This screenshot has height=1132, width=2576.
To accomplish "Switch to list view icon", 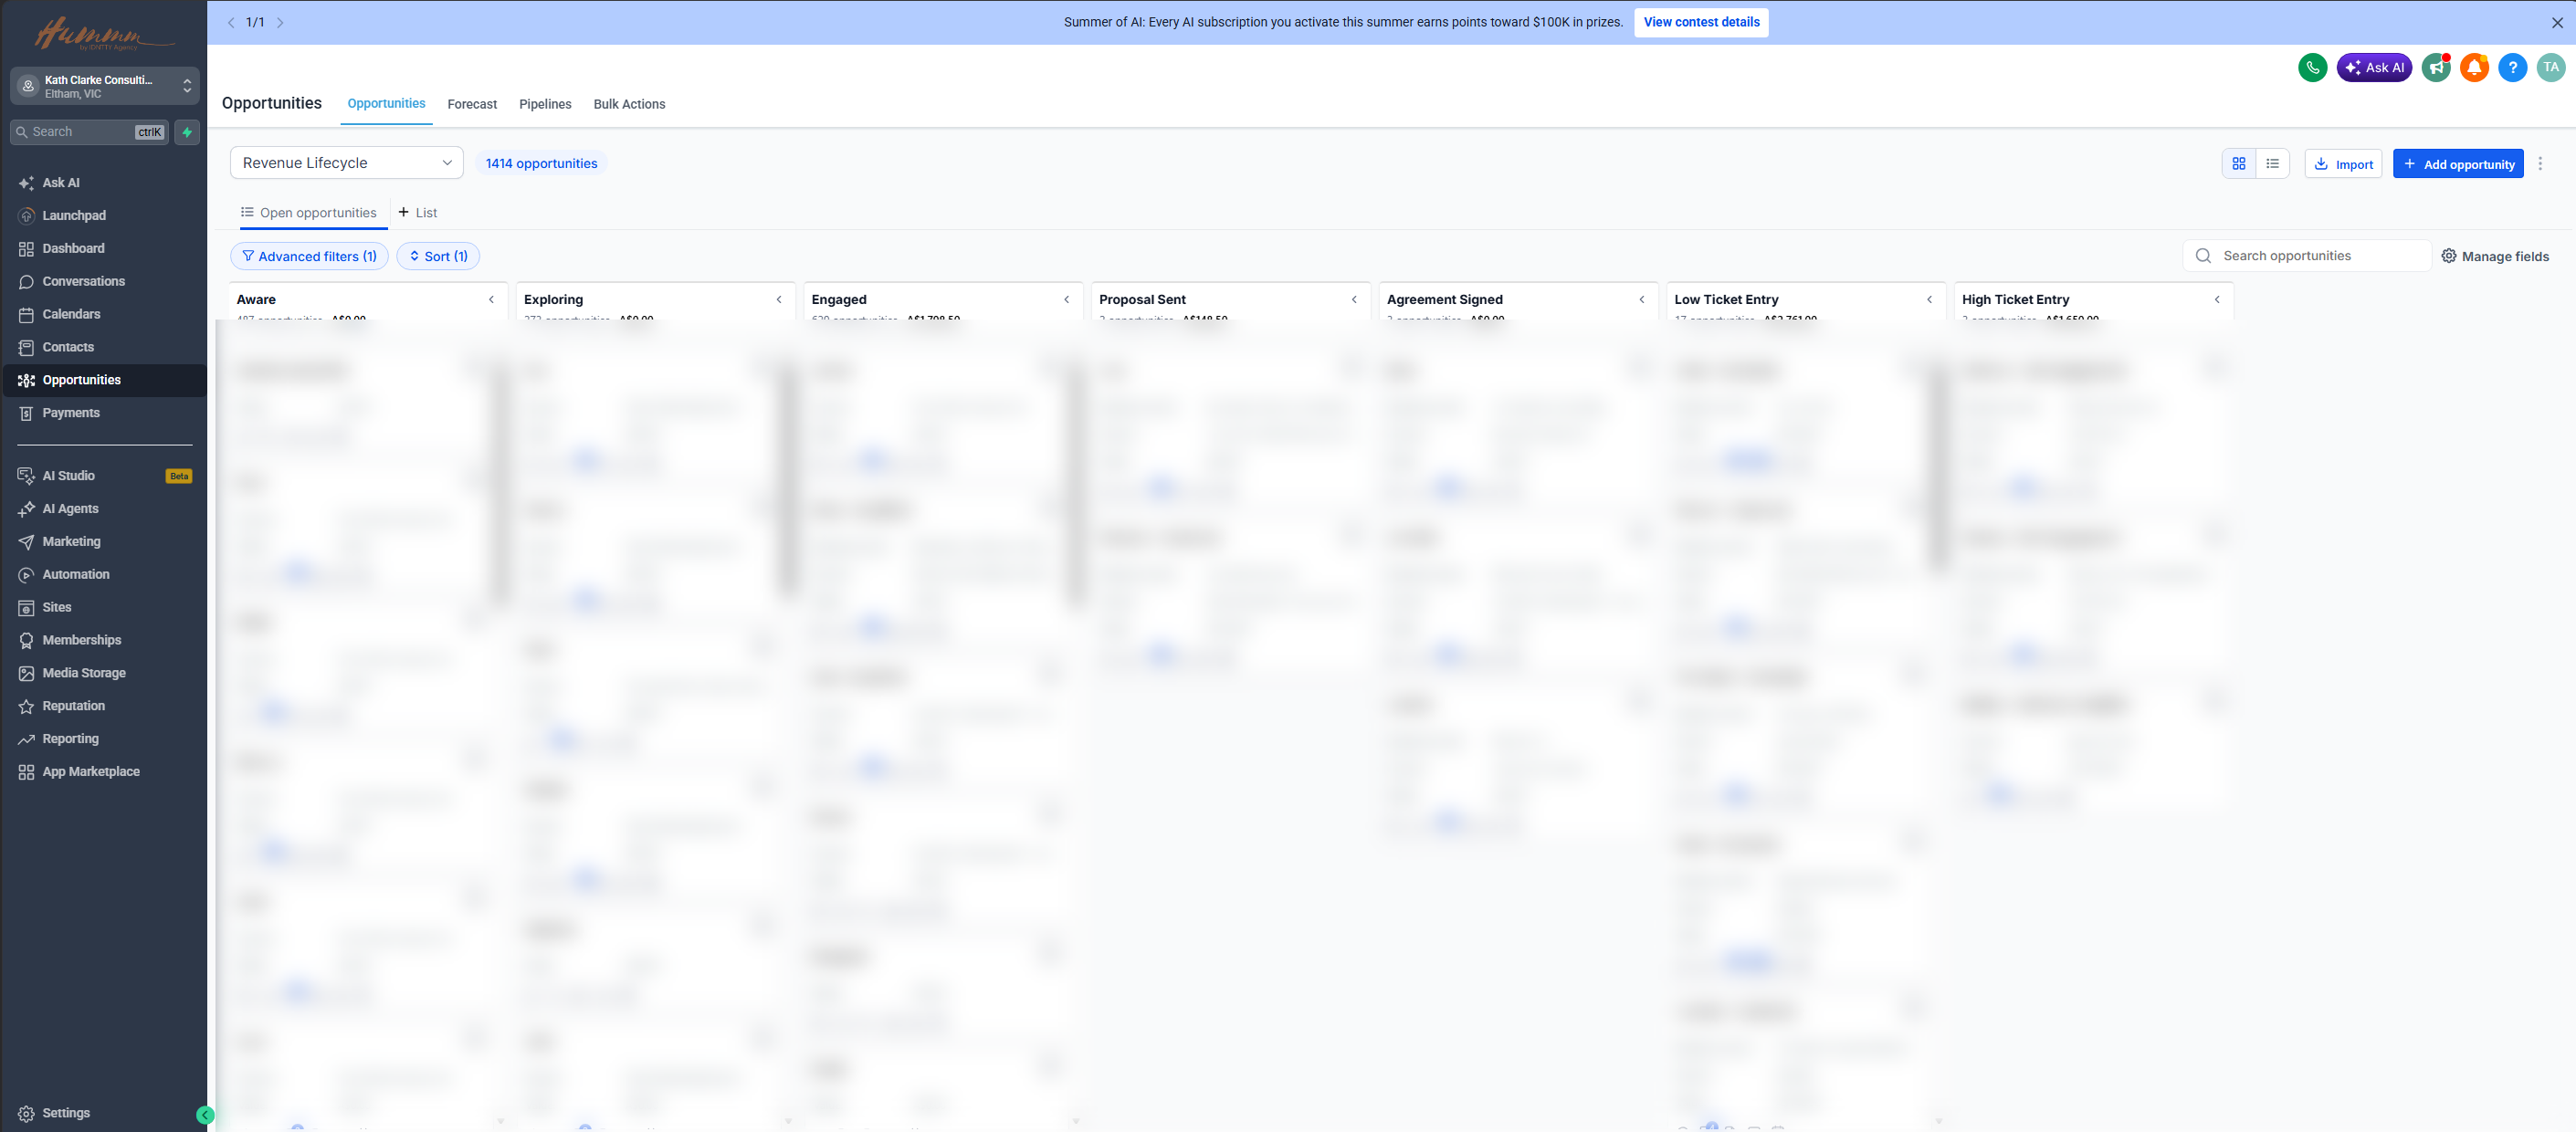I will [x=2273, y=164].
